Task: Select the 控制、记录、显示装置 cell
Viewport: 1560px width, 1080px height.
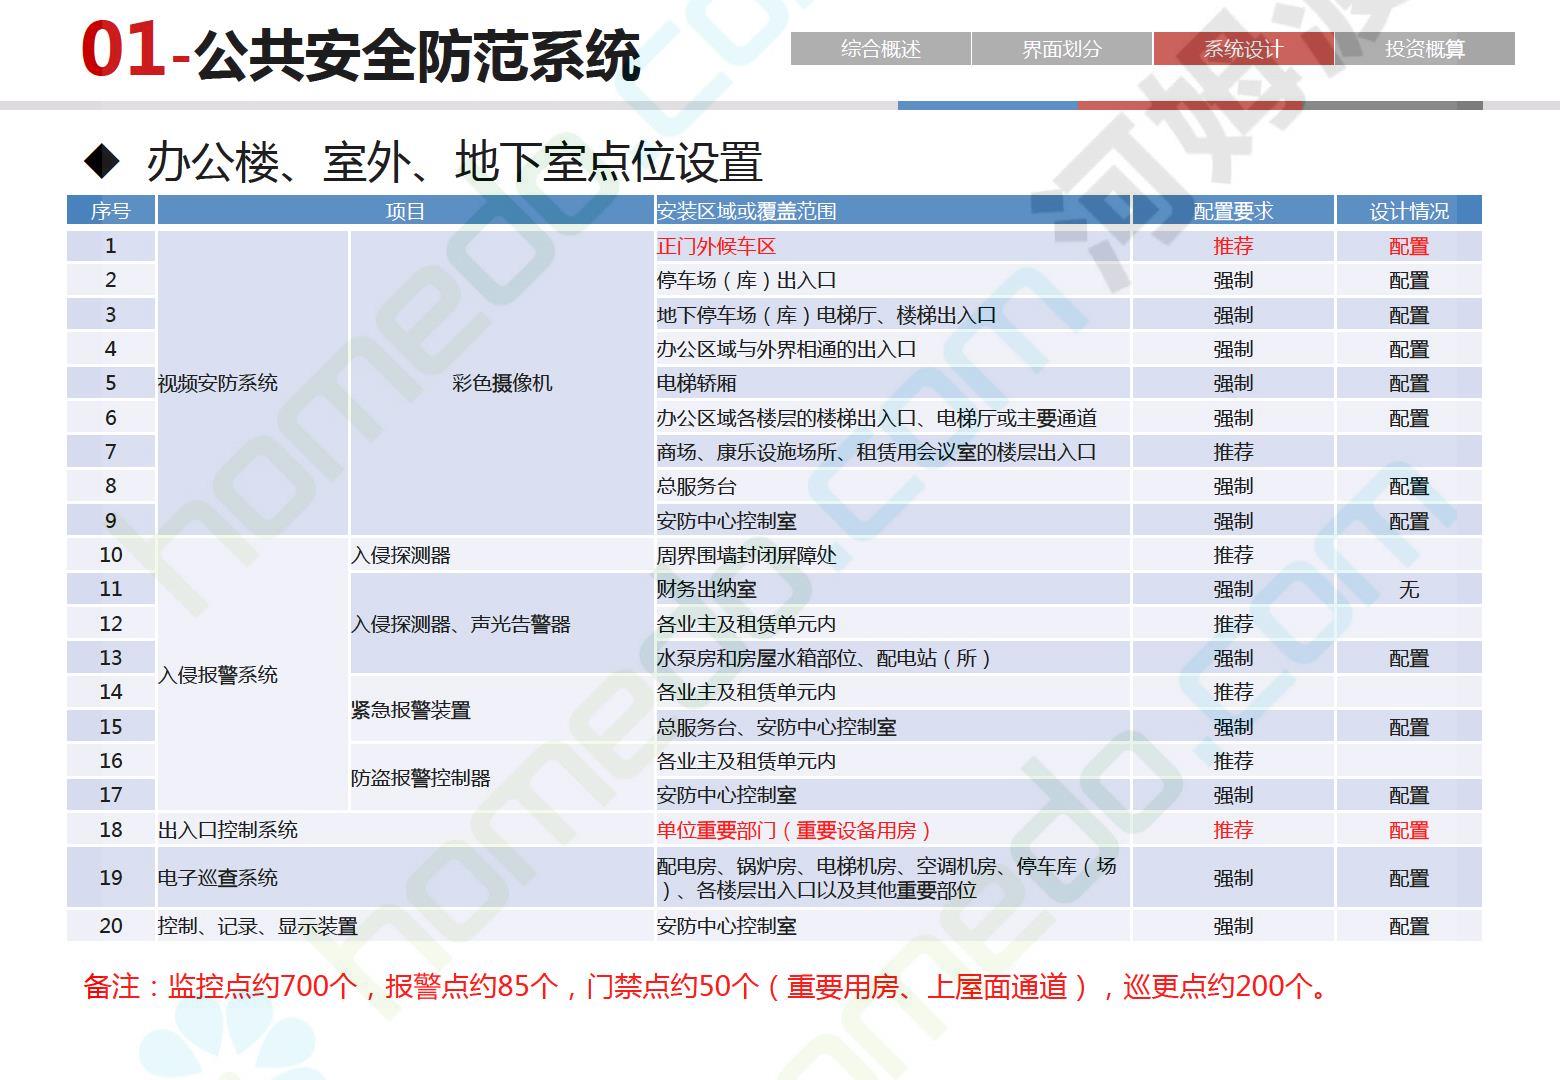Action: [405, 926]
